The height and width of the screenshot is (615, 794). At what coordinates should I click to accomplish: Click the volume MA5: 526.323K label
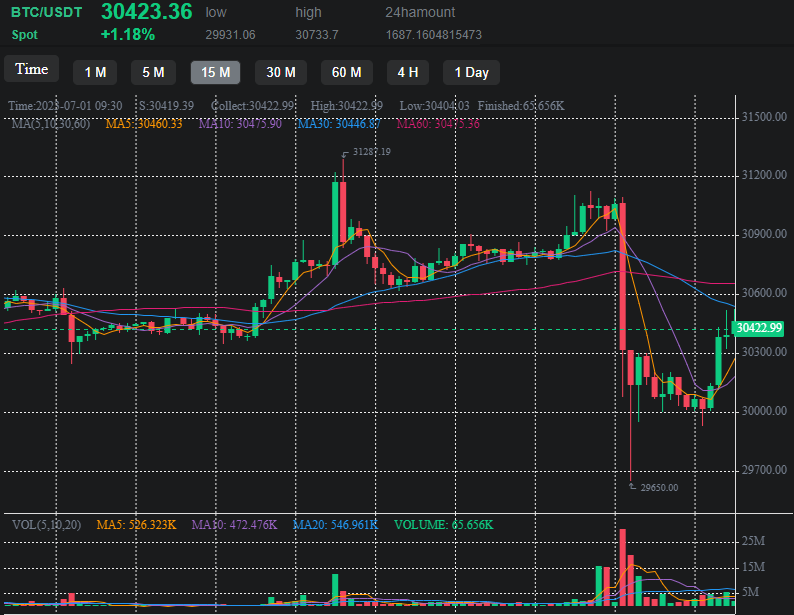[x=136, y=525]
